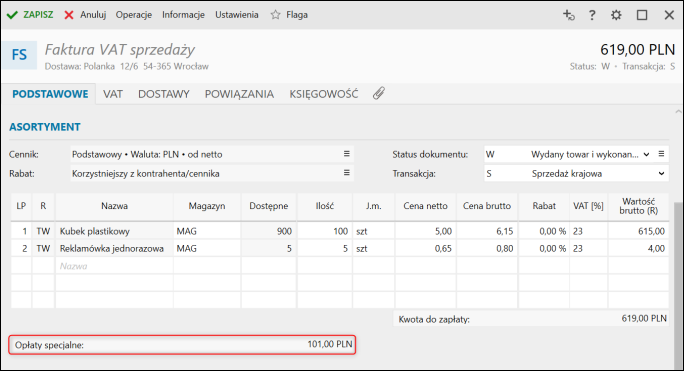Click the green ZAPISZ checkmark icon

pos(12,15)
